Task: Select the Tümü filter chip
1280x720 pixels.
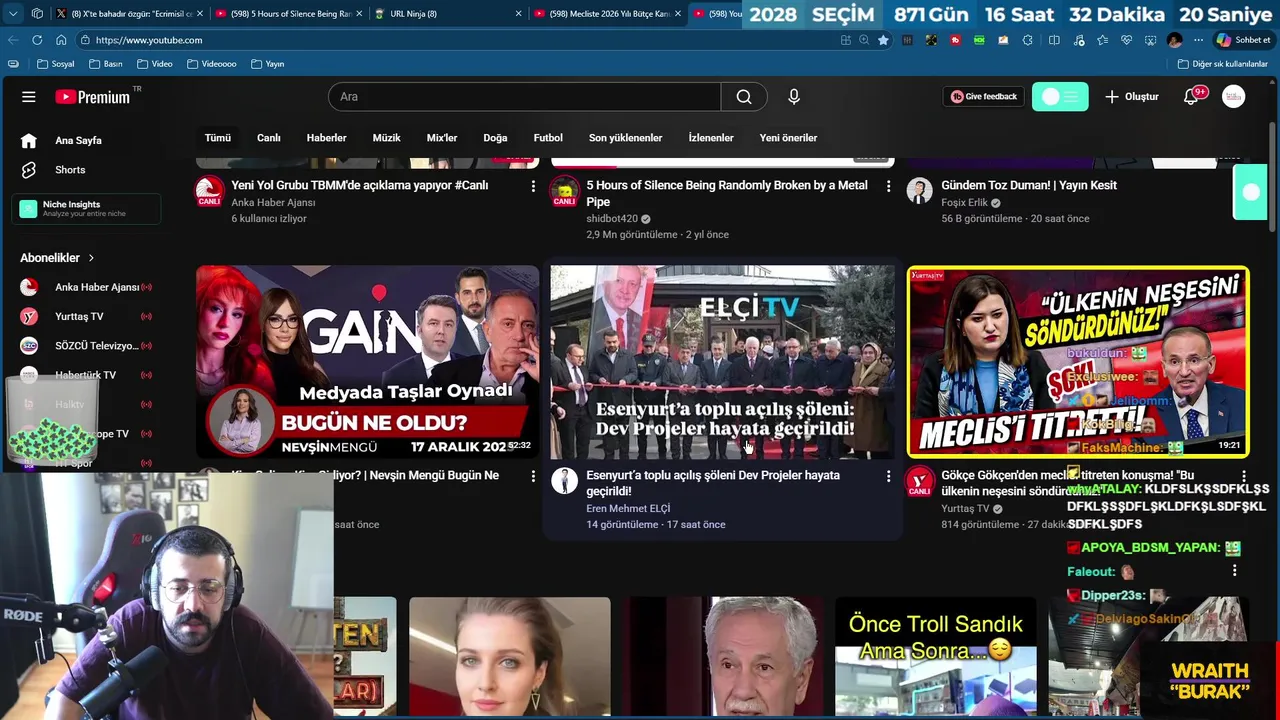Action: point(217,138)
